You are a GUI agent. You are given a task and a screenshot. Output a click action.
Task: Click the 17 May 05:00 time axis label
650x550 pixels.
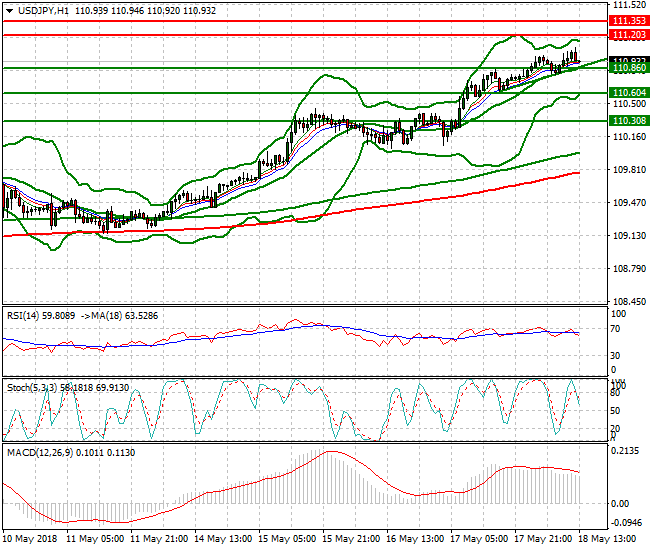tap(479, 539)
